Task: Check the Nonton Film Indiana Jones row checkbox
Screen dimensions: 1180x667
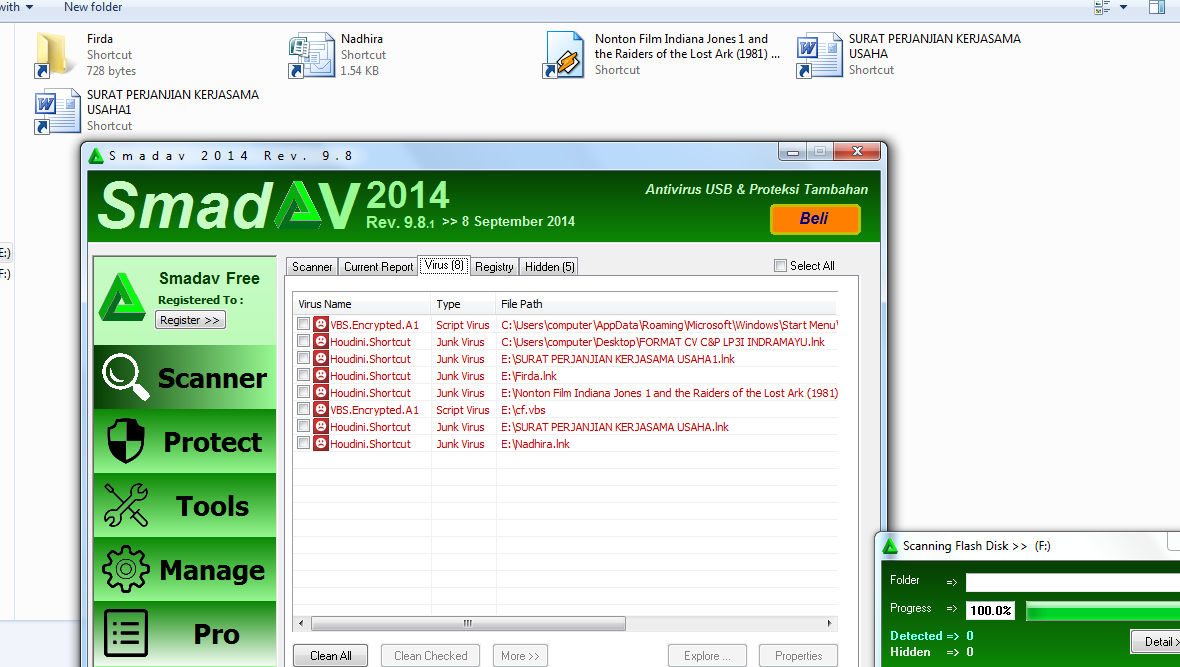Action: pos(303,392)
